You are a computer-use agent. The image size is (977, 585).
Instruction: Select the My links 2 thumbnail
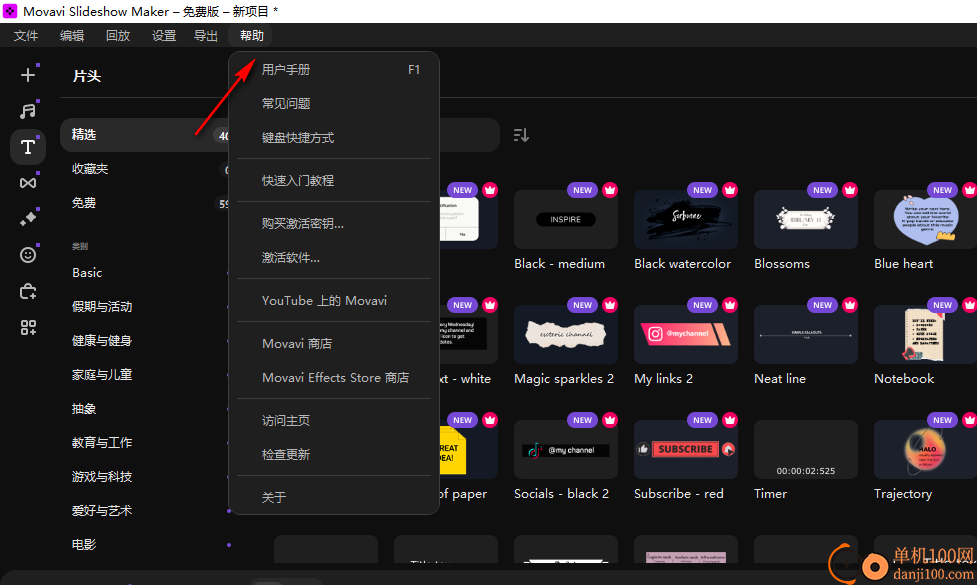pos(685,335)
